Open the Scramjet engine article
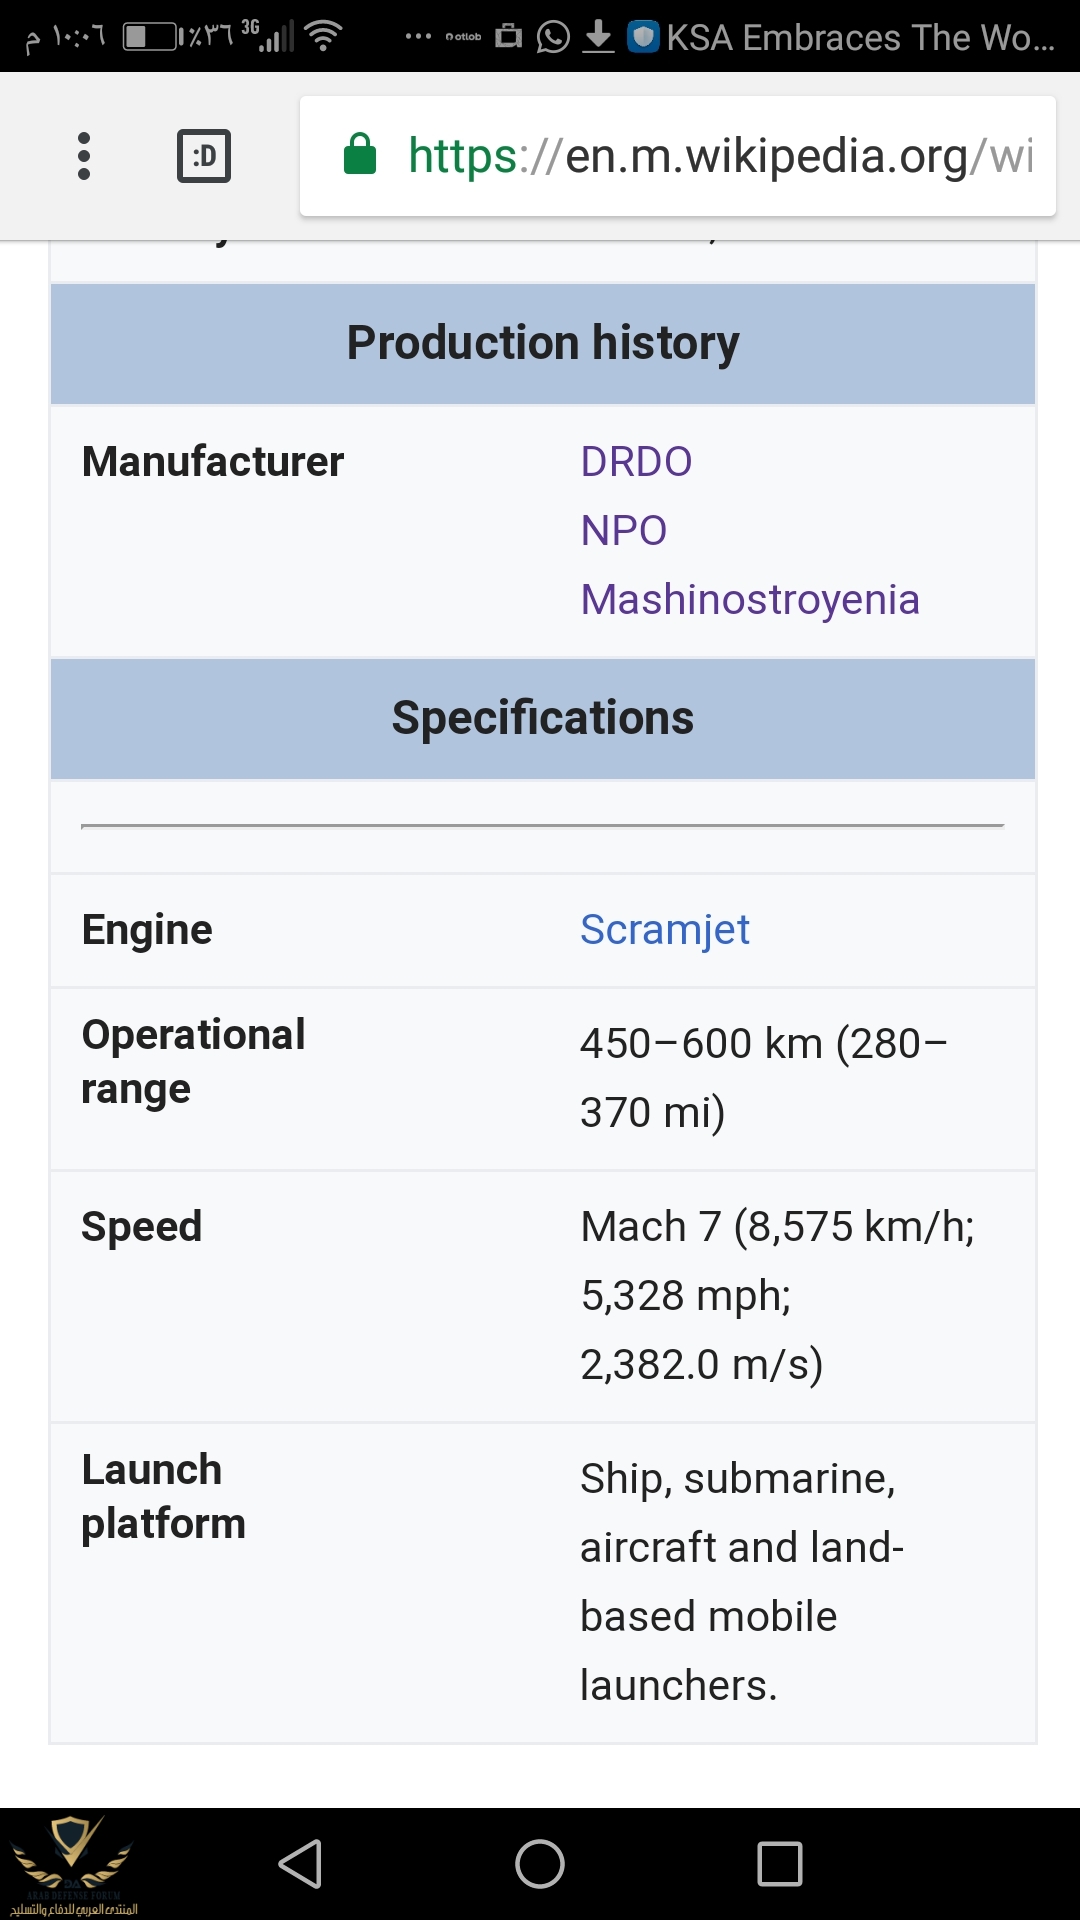 (664, 930)
